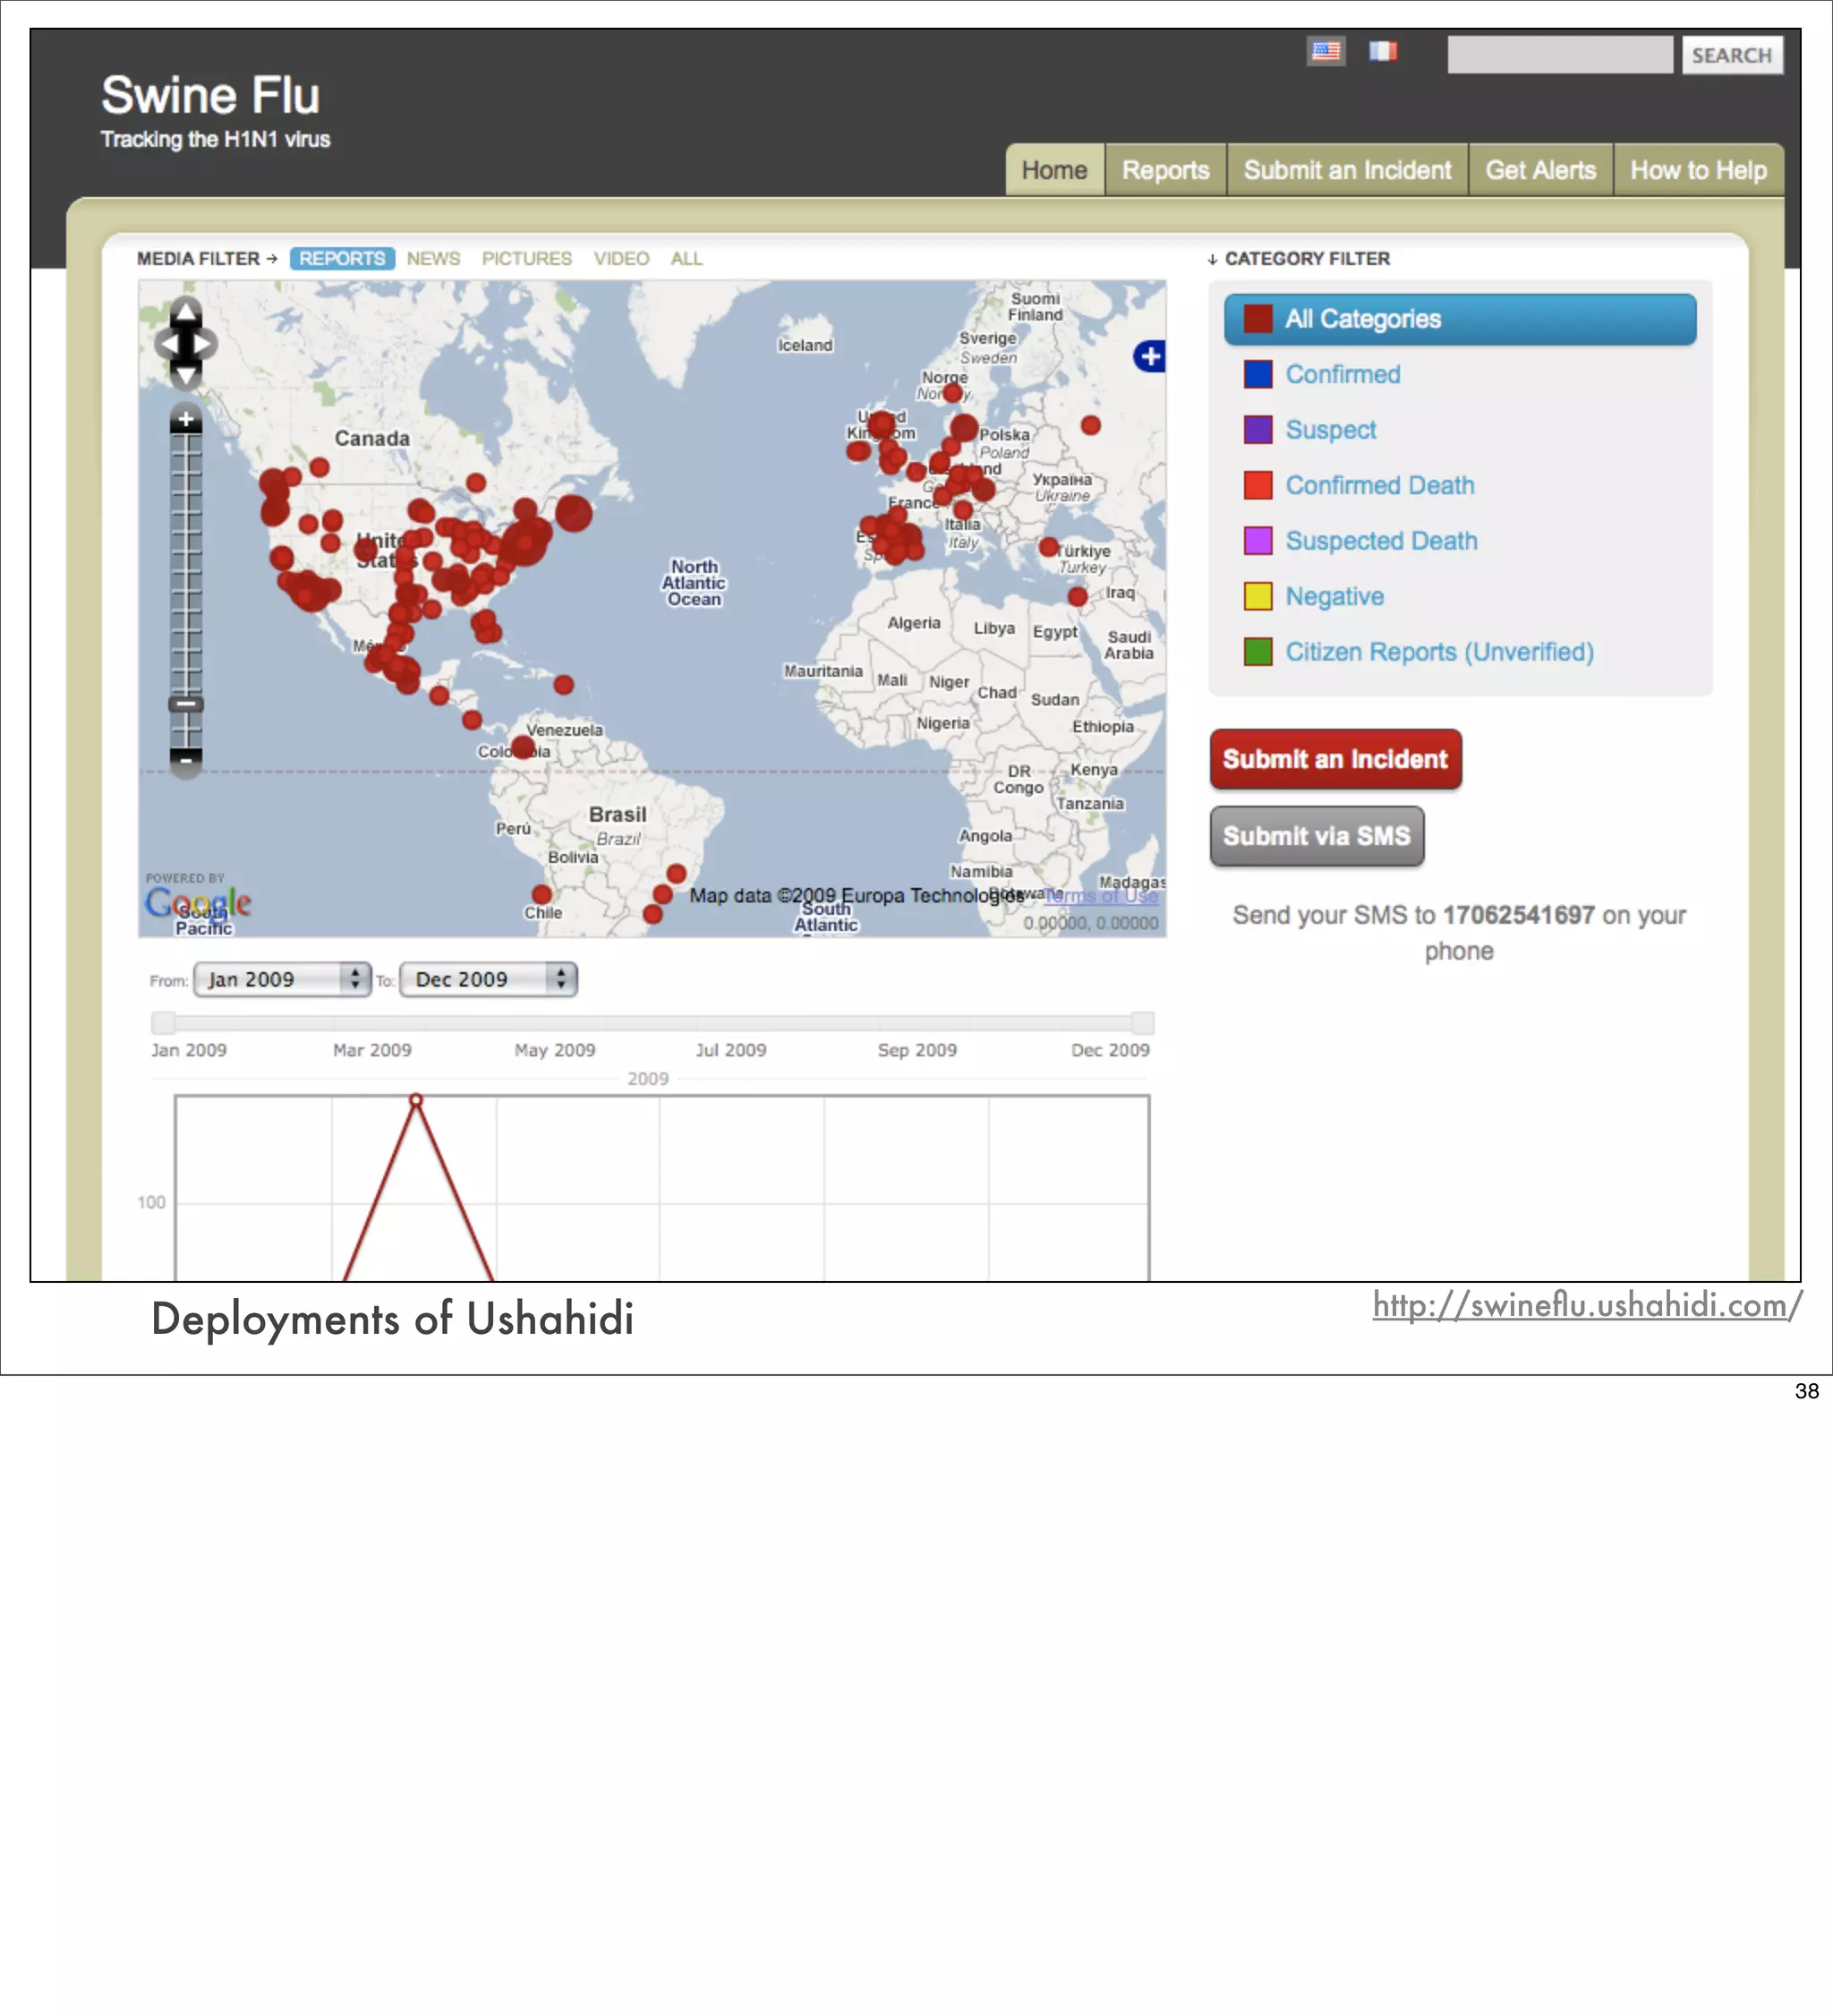This screenshot has width=1833, height=2016.
Task: Pan the map right with arrow control
Action: pyautogui.click(x=204, y=343)
